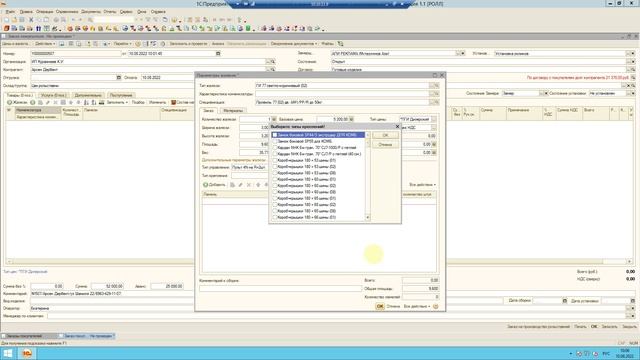
Task: Click the calculator icon beside Базовая цена
Action: click(x=351, y=119)
